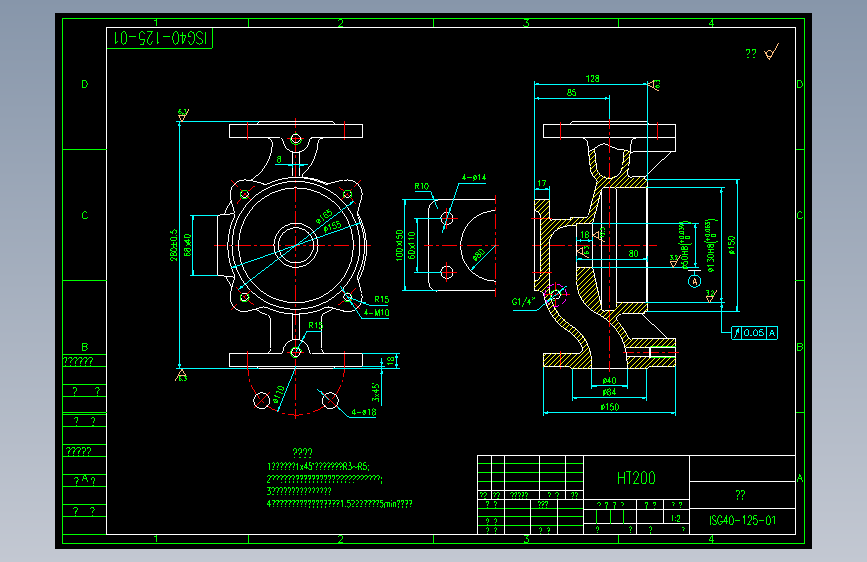This screenshot has width=867, height=562.
Task: Select zone letter D on left border
Action: click(x=85, y=84)
